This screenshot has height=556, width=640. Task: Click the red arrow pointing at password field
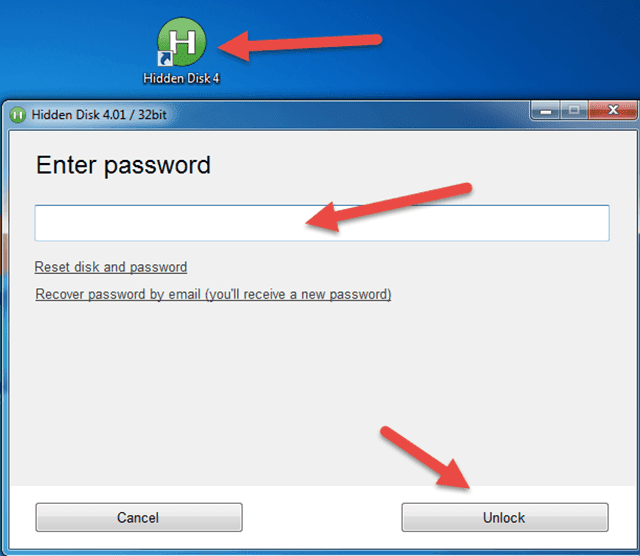tap(389, 207)
